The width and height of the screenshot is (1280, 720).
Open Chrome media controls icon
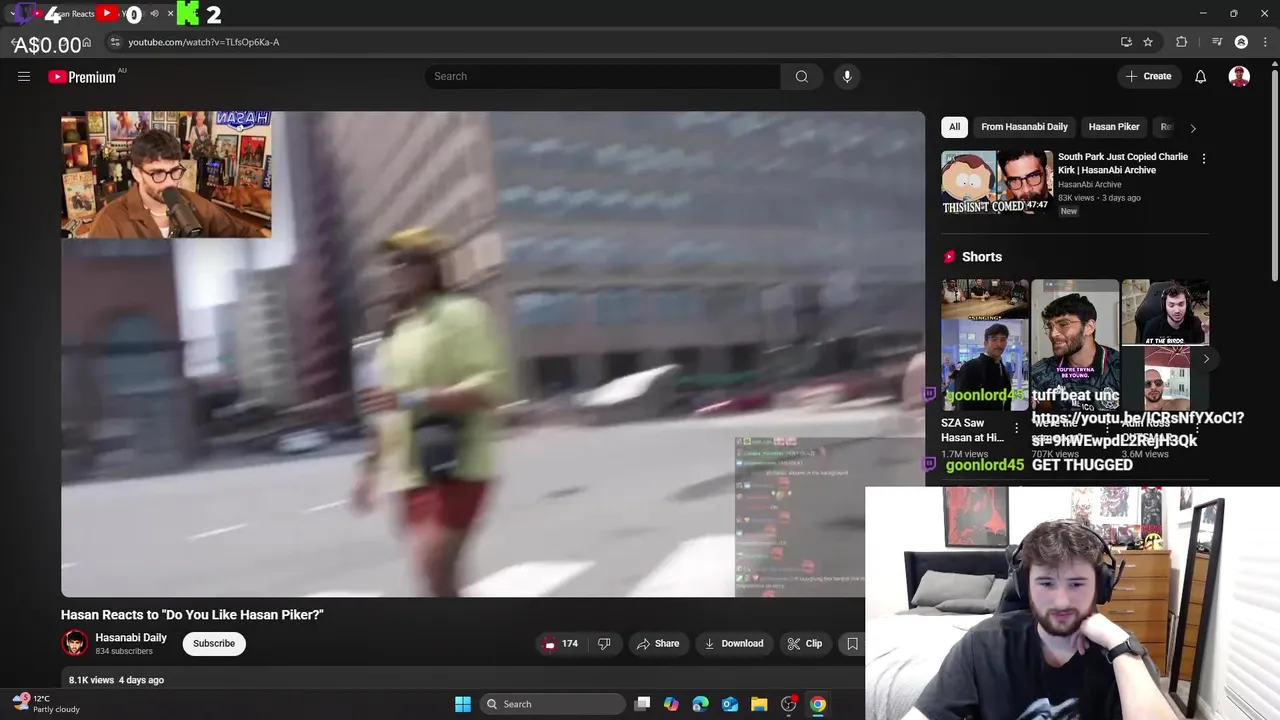pos(1217,42)
